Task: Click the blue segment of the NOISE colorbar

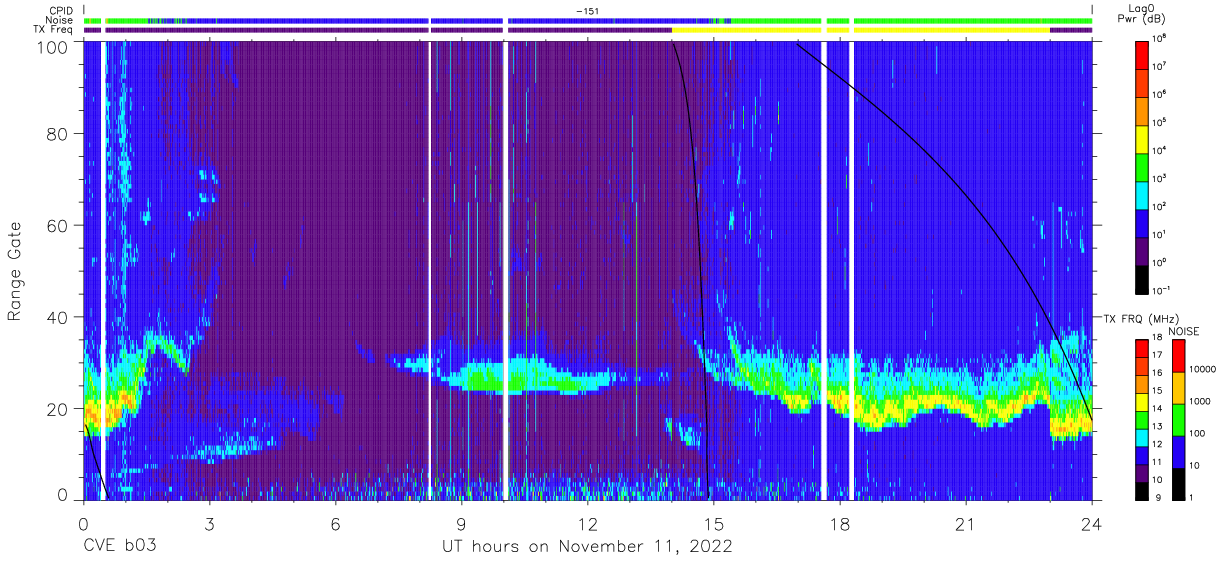Action: coord(1180,451)
